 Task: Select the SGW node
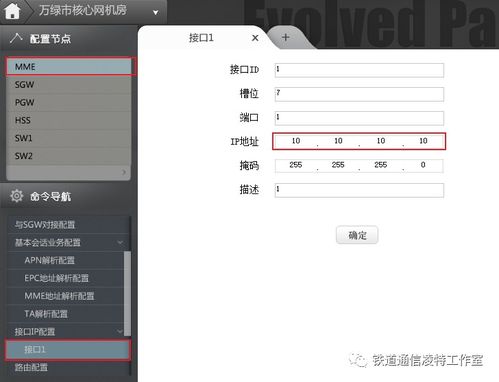click(x=69, y=85)
